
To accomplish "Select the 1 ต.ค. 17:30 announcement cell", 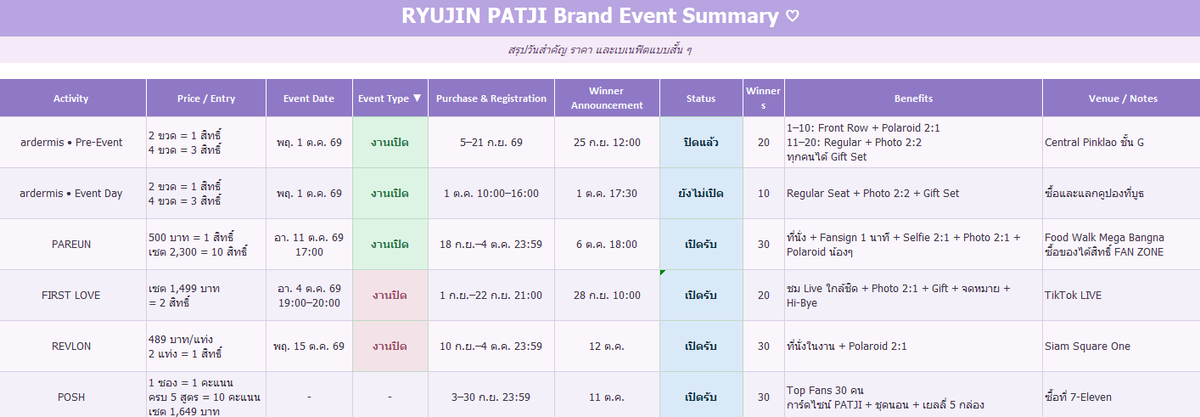I will tap(607, 193).
